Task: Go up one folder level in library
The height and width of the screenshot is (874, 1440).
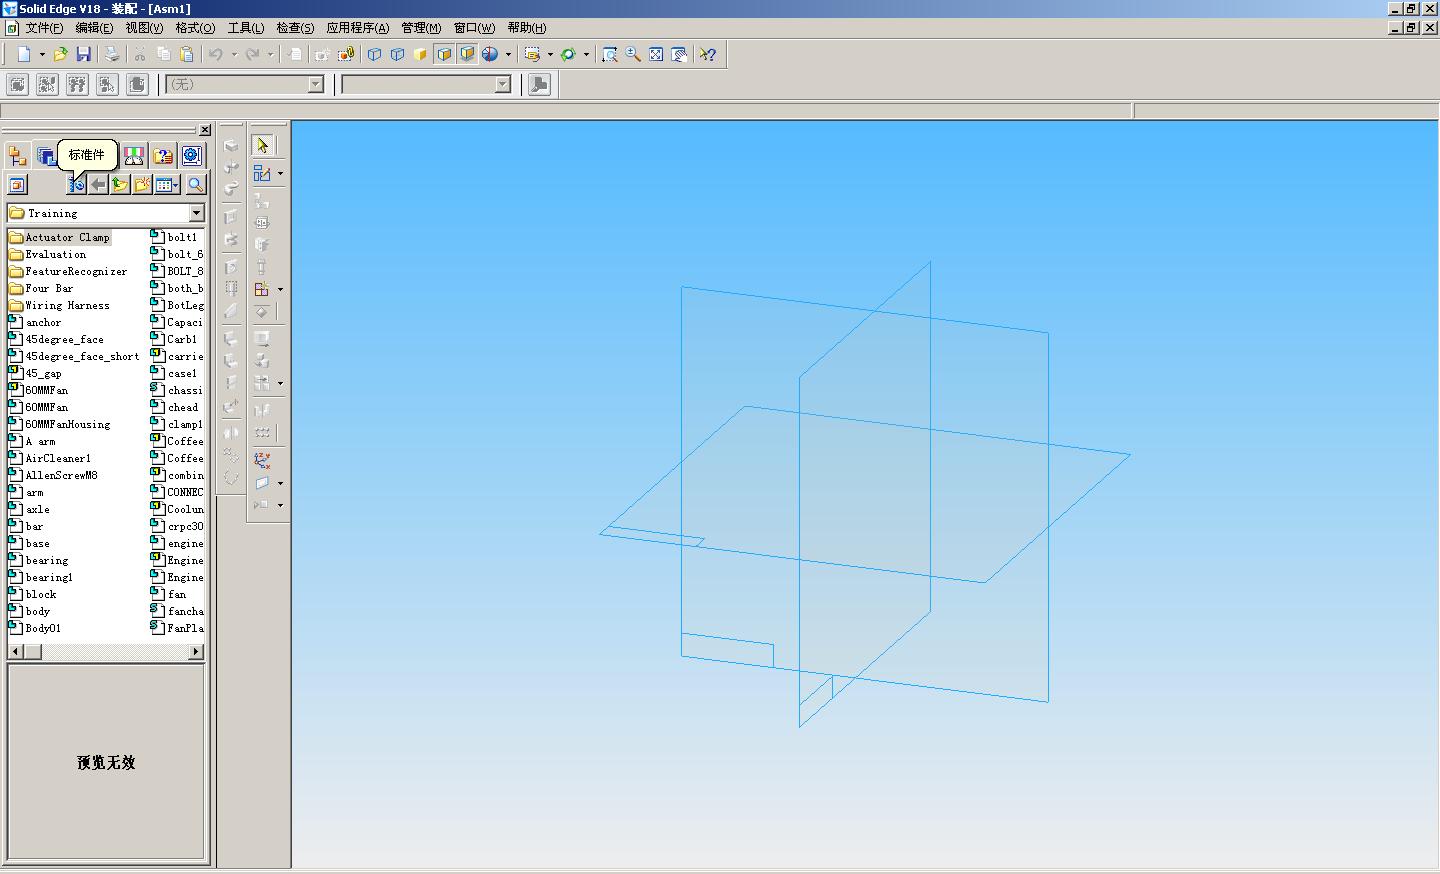Action: click(120, 184)
